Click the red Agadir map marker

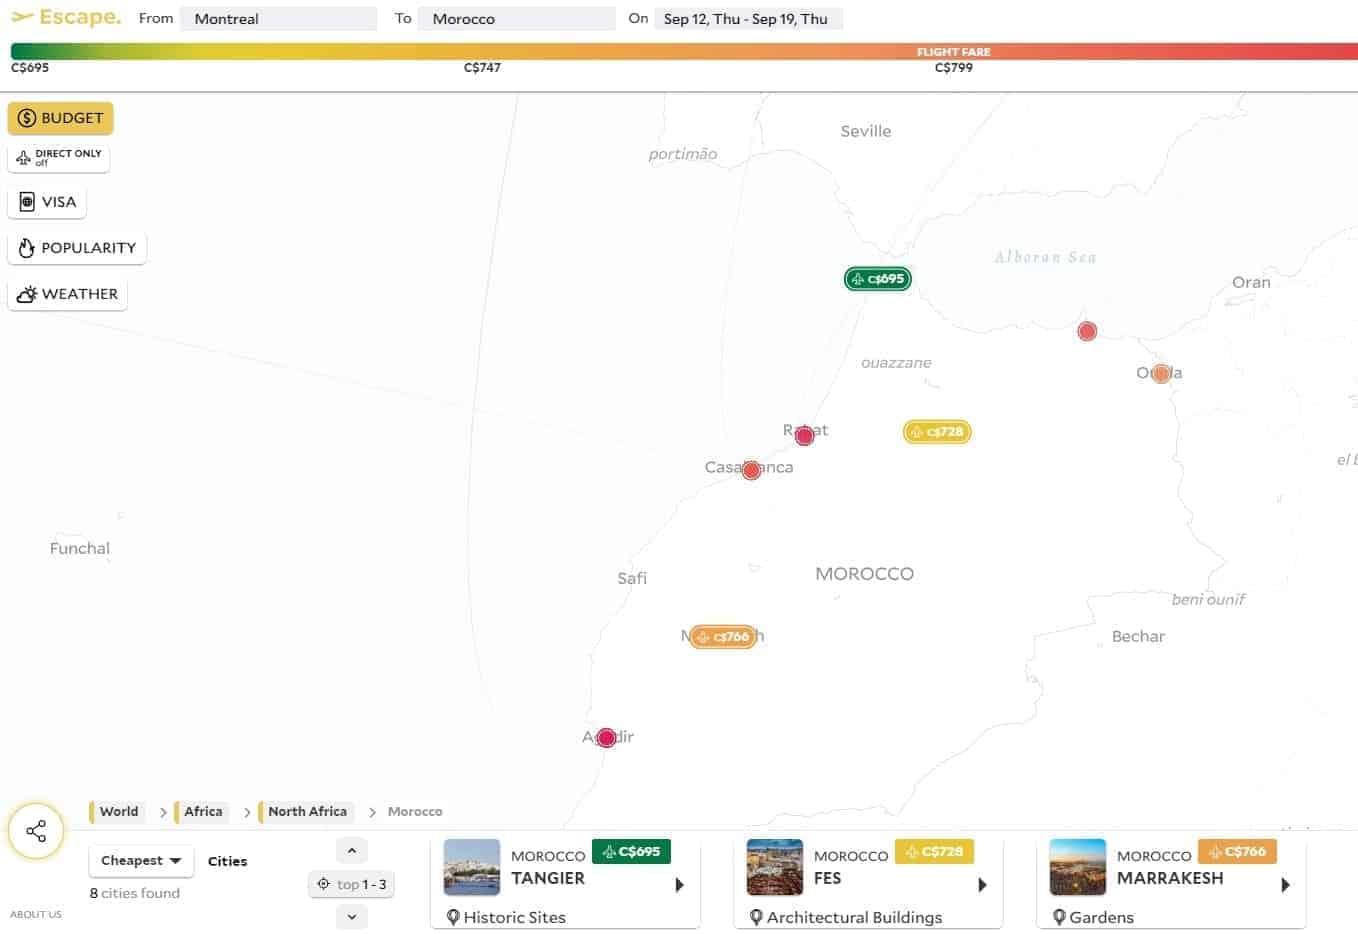coord(606,738)
